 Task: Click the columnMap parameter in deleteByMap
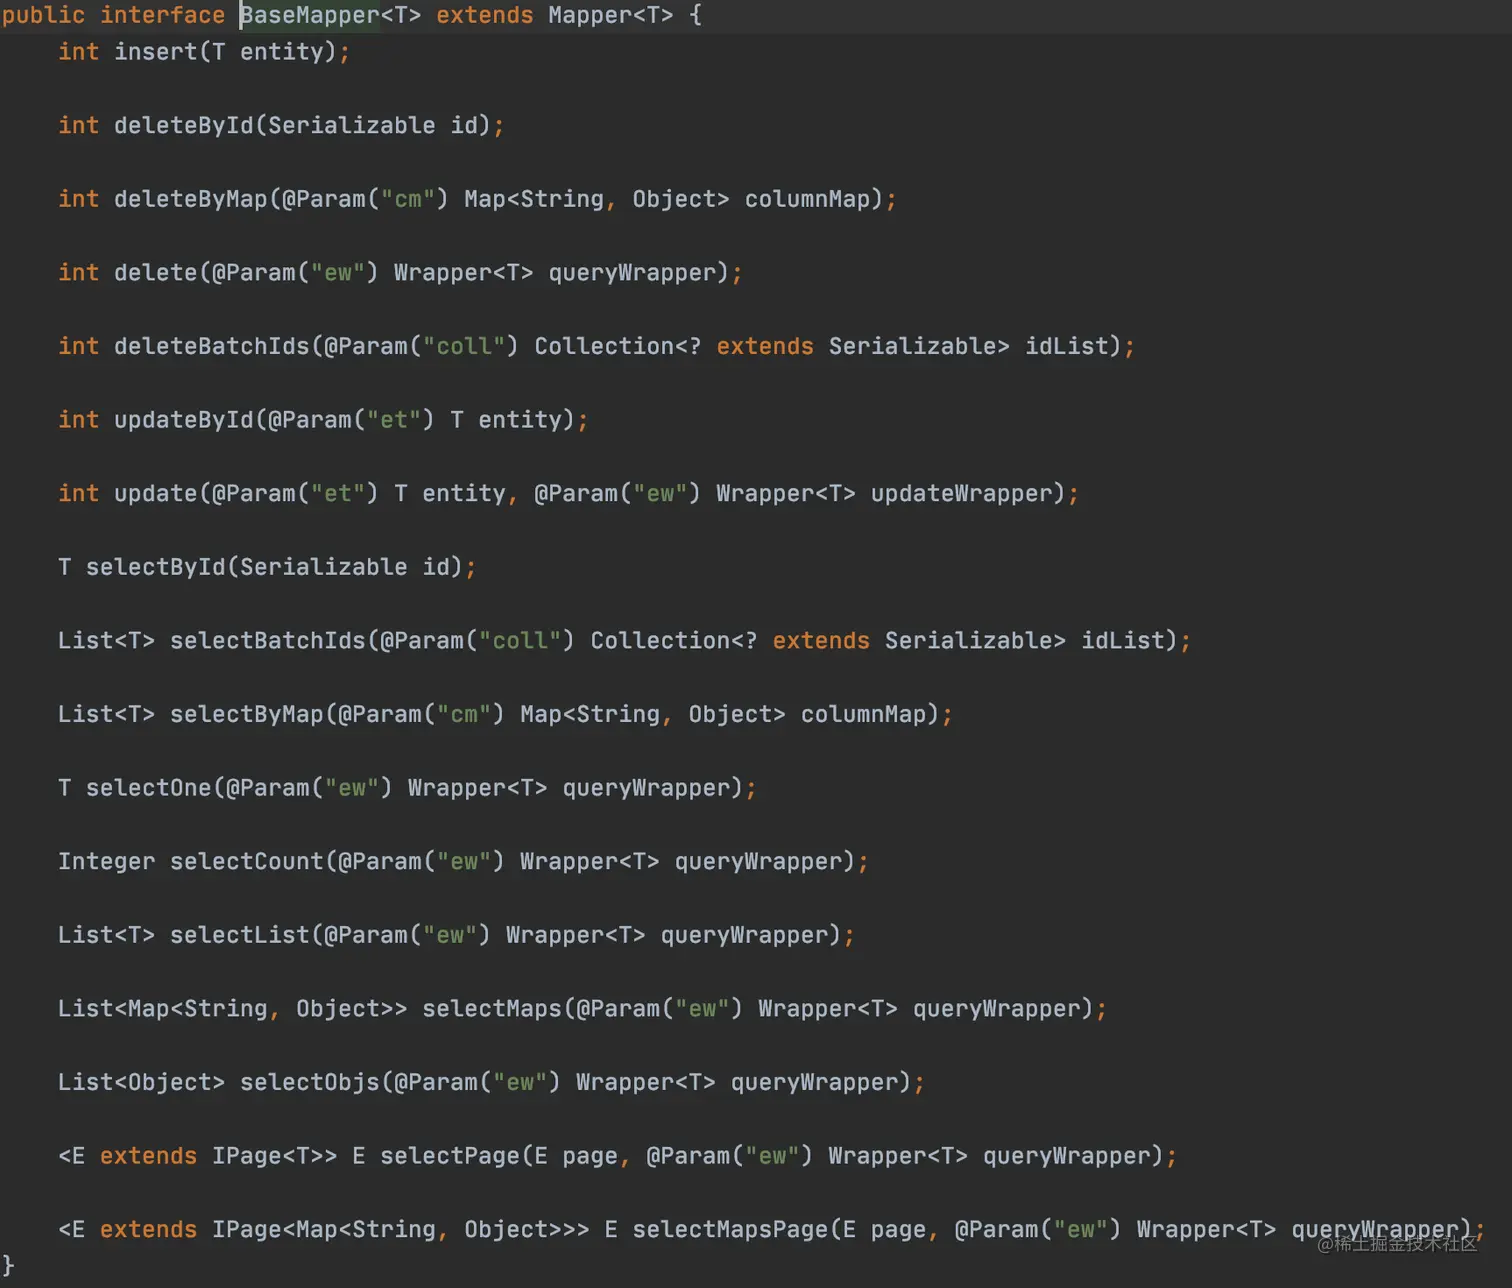click(807, 199)
